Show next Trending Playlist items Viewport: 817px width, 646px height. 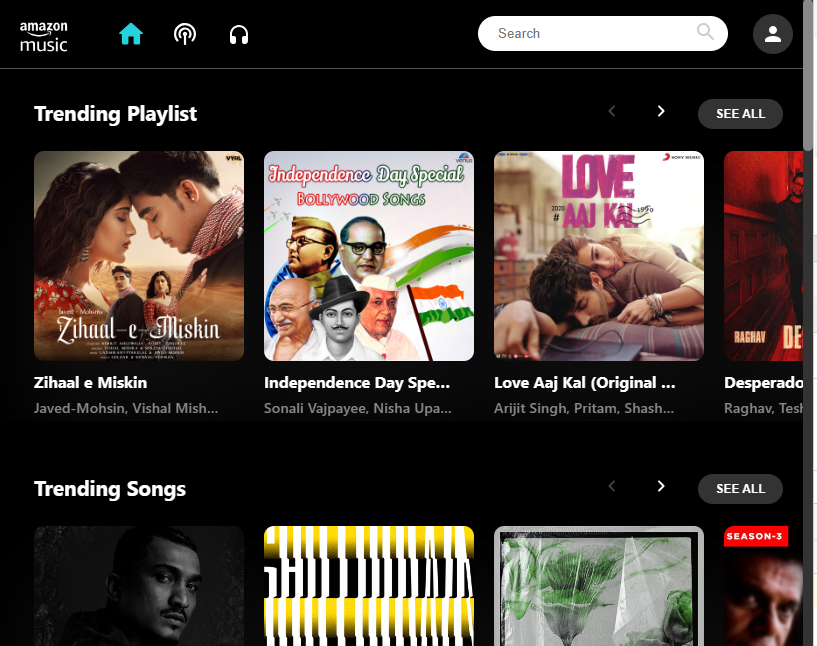click(661, 111)
